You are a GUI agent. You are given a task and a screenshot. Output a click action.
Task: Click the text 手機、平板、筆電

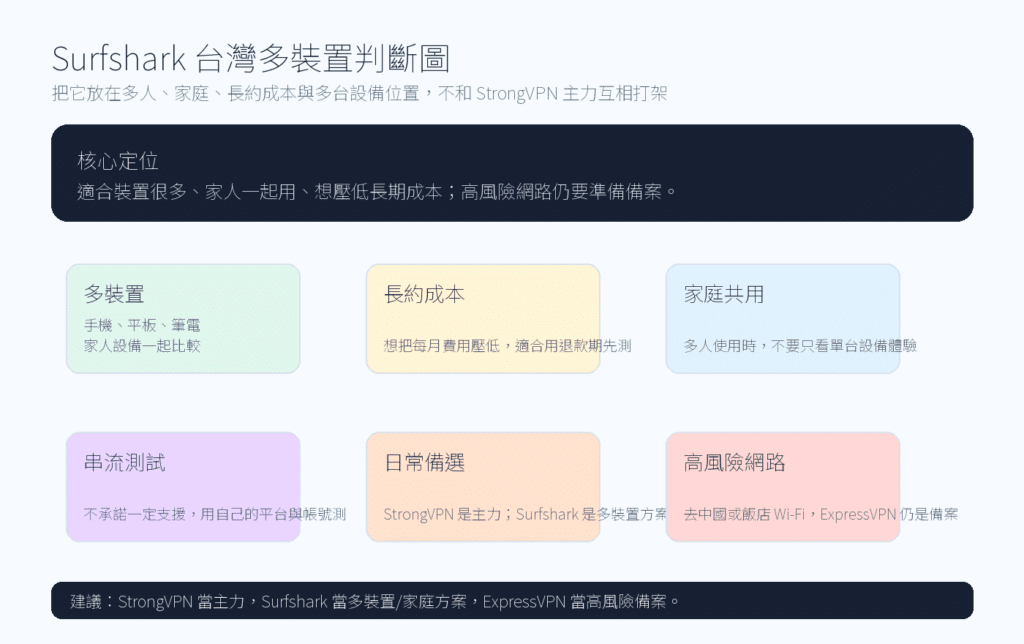click(142, 325)
